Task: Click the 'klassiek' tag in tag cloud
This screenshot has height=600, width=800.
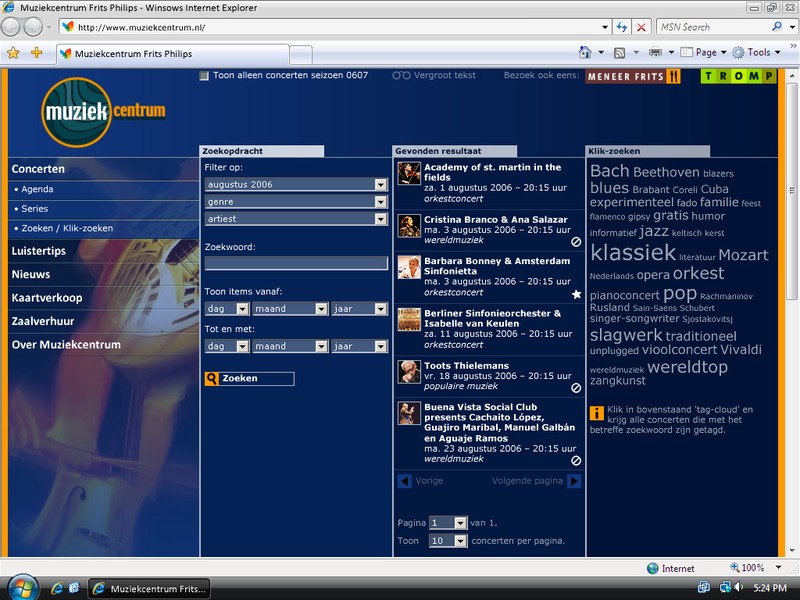Action: [632, 253]
